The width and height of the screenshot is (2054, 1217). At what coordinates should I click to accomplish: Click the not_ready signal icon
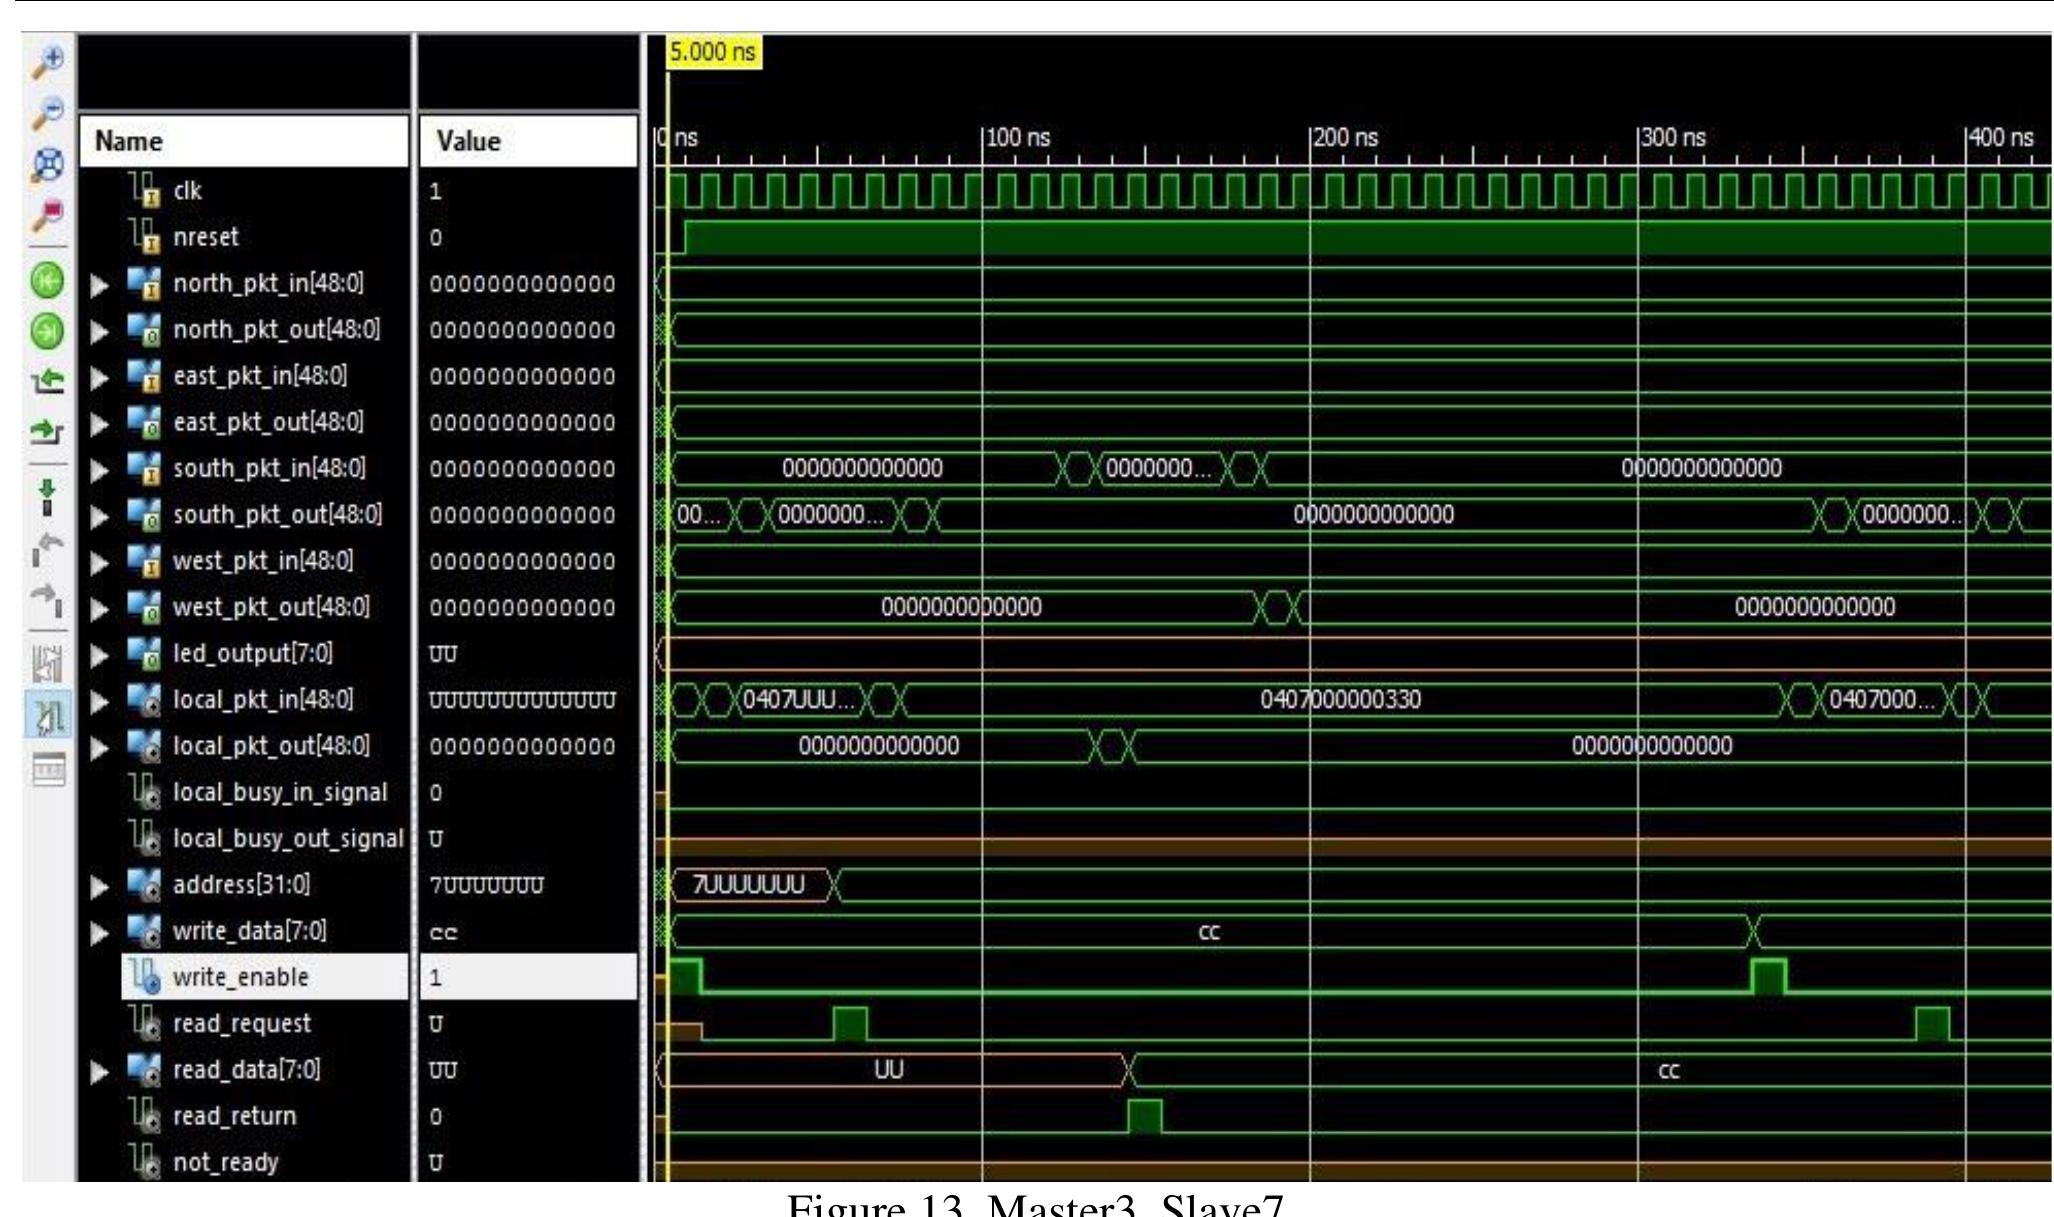pos(145,1162)
